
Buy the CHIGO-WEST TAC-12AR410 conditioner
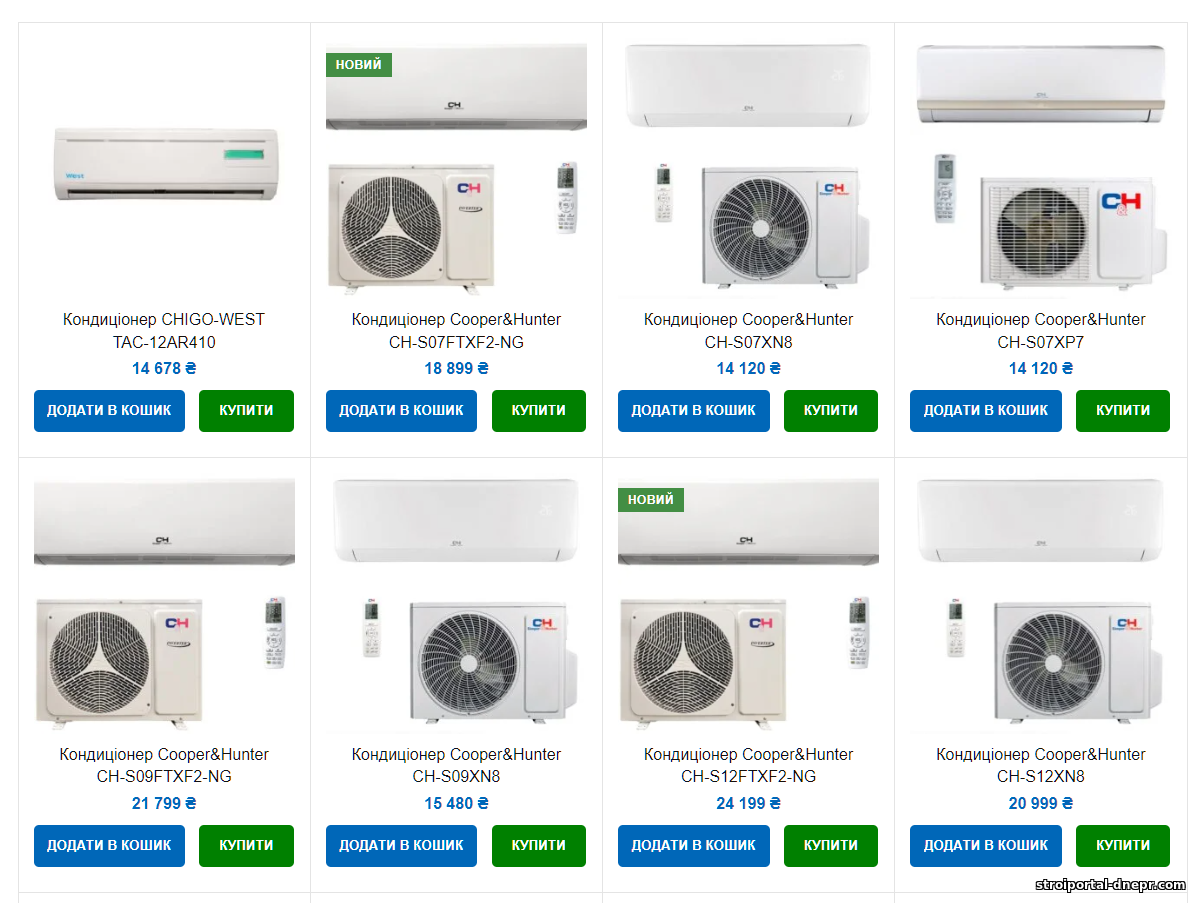pyautogui.click(x=246, y=411)
